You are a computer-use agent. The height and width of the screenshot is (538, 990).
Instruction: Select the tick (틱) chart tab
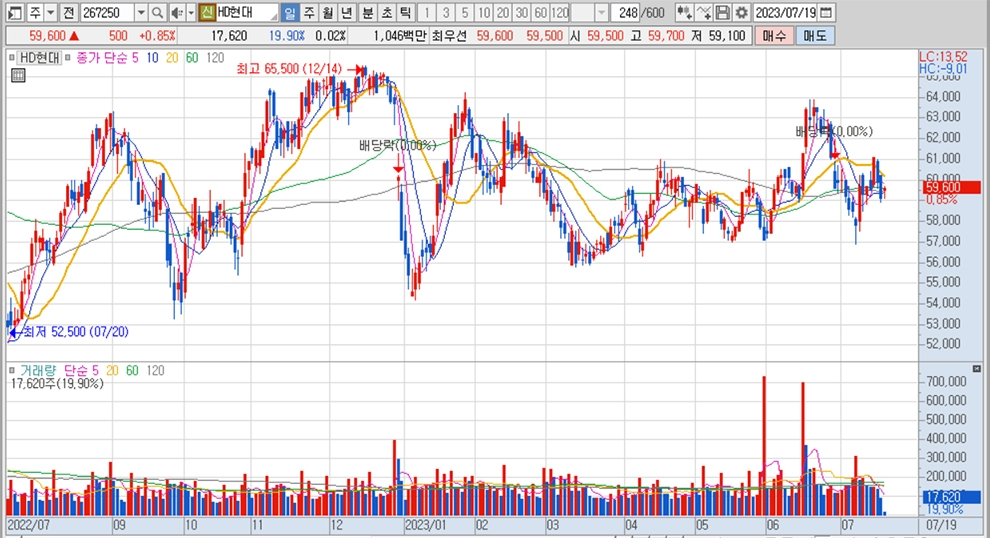coord(404,13)
